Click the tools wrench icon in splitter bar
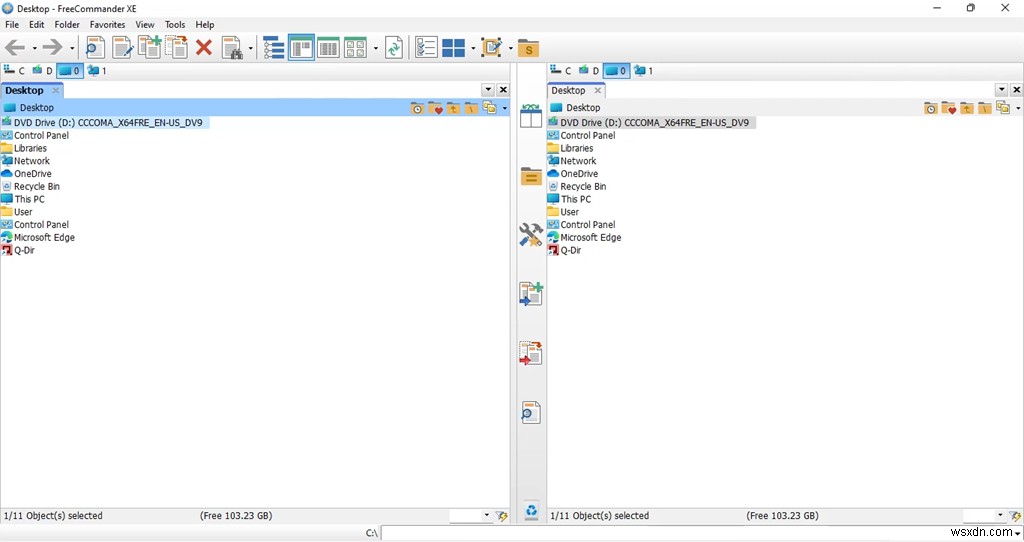Image resolution: width=1024 pixels, height=542 pixels. tap(531, 235)
